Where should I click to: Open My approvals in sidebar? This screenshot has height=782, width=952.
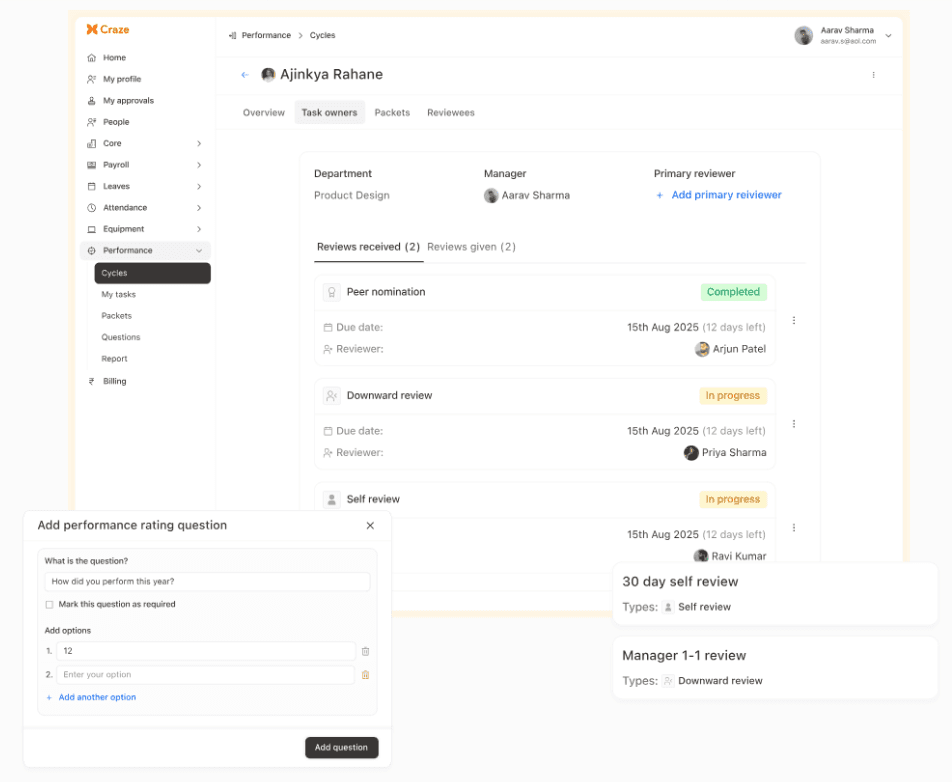coord(128,101)
